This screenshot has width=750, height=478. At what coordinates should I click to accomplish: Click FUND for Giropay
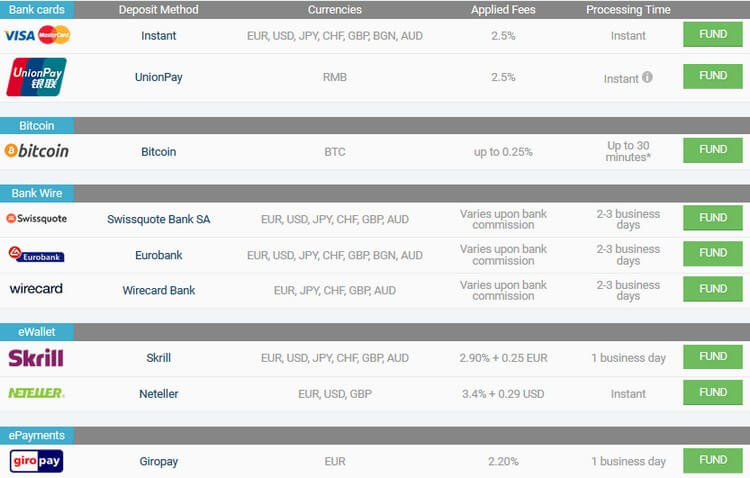tap(713, 460)
